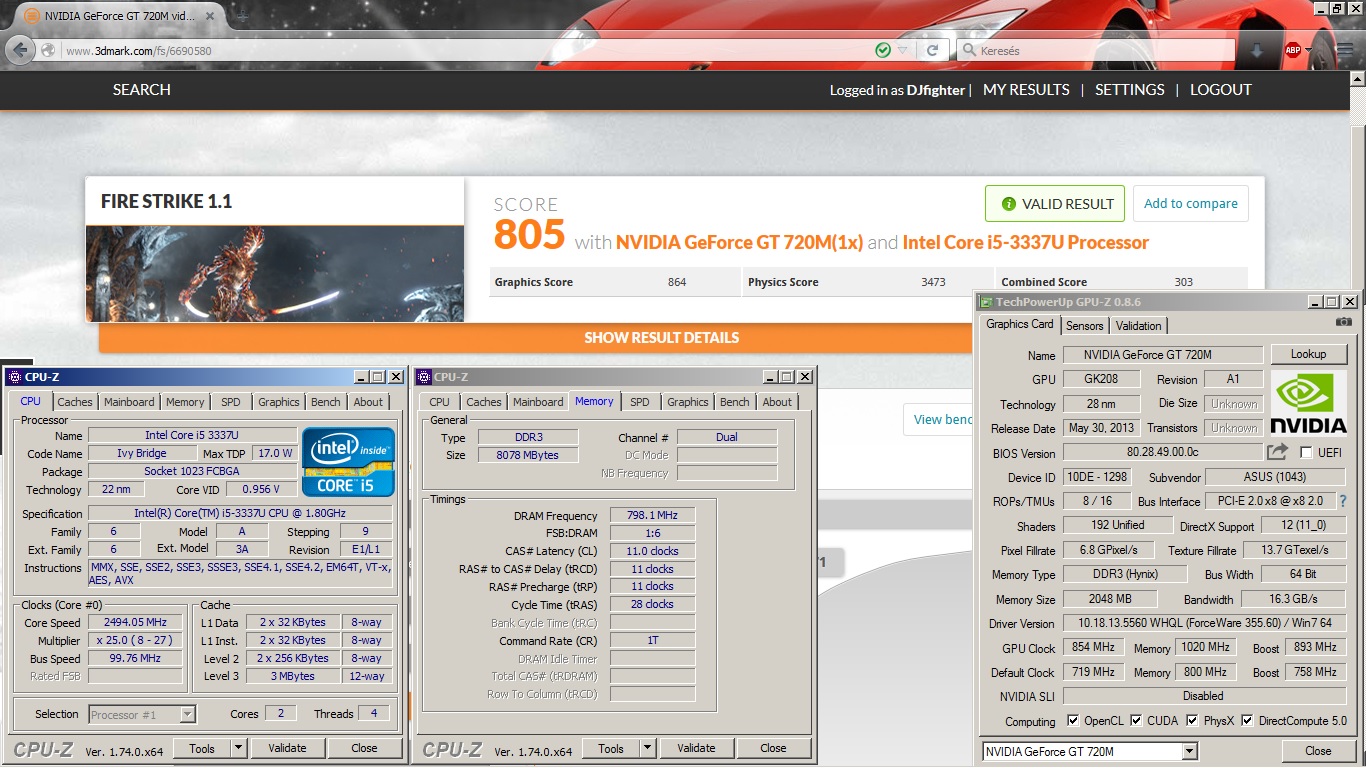The width and height of the screenshot is (1366, 768).
Task: Switch to the Validation tab in GPU-Z
Action: [x=1138, y=325]
